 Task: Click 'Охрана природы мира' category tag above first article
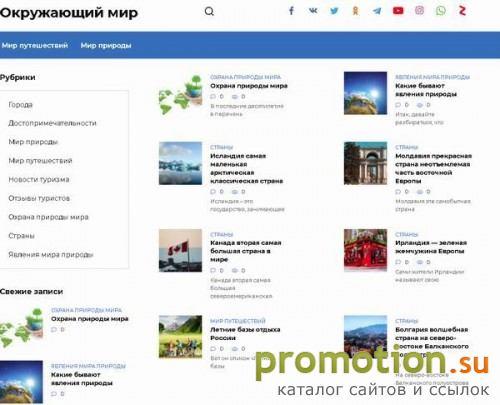tap(245, 77)
